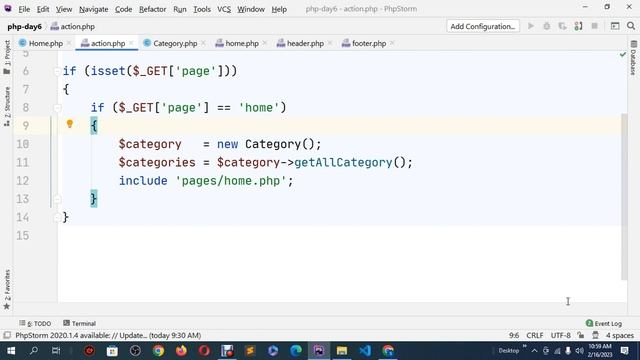Image resolution: width=640 pixels, height=360 pixels.
Task: Open Opera from taskbar
Action: (x=204, y=351)
